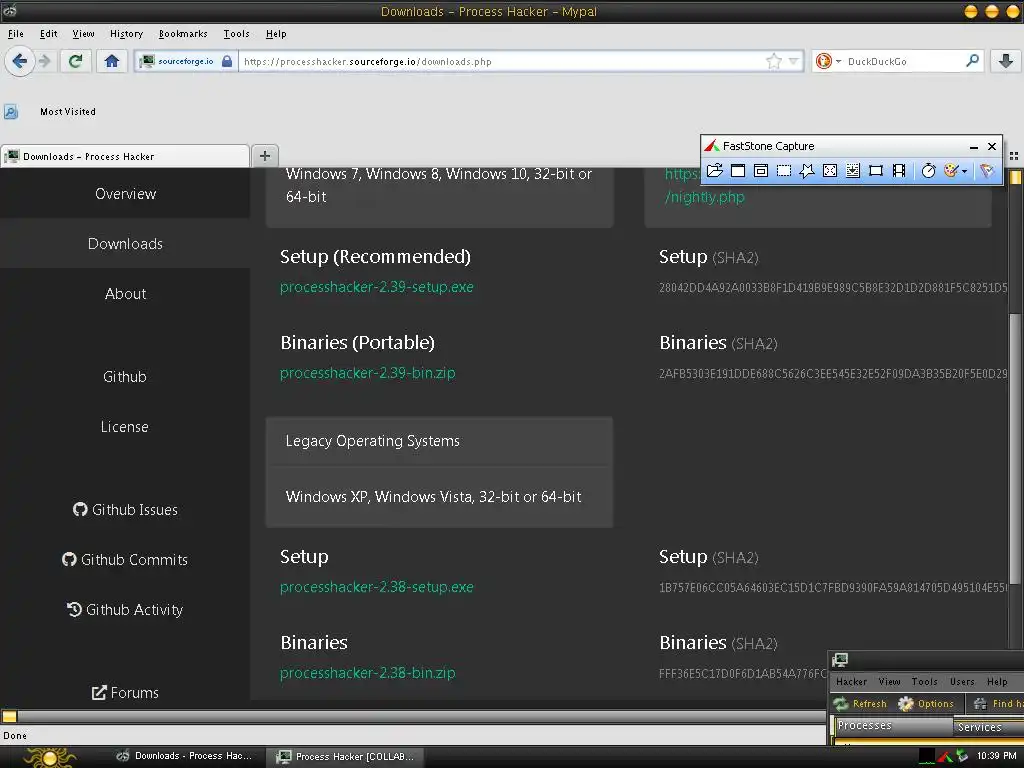Image resolution: width=1024 pixels, height=768 pixels.
Task: Open Hacker menu in Process Hacker window
Action: (852, 682)
